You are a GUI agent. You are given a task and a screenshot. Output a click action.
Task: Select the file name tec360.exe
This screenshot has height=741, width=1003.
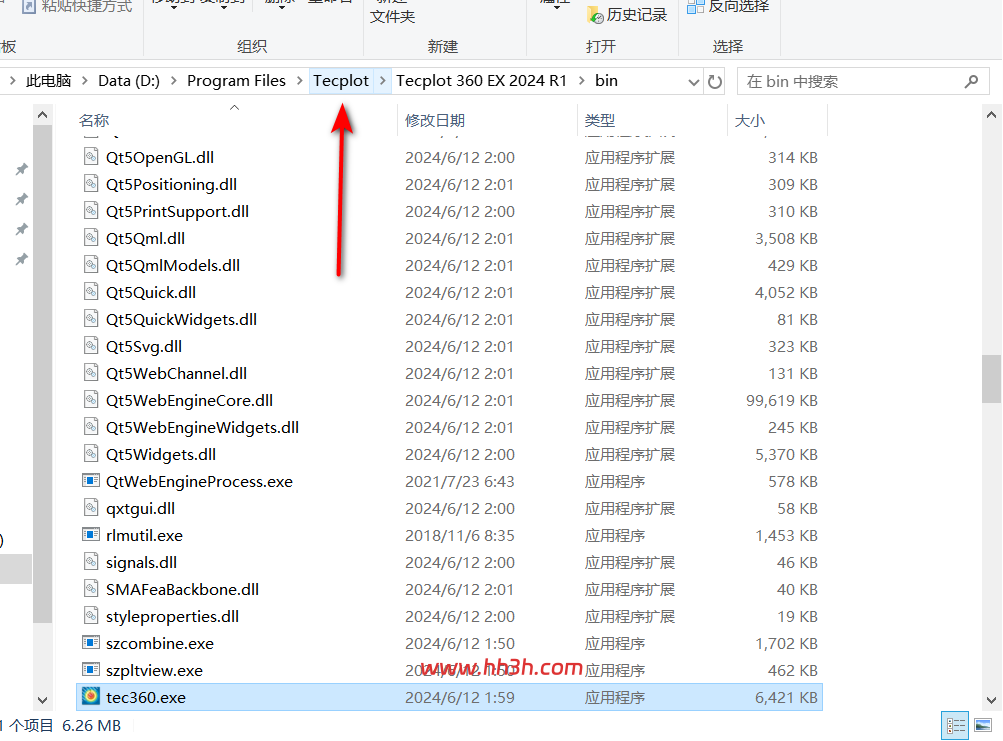[x=146, y=697]
